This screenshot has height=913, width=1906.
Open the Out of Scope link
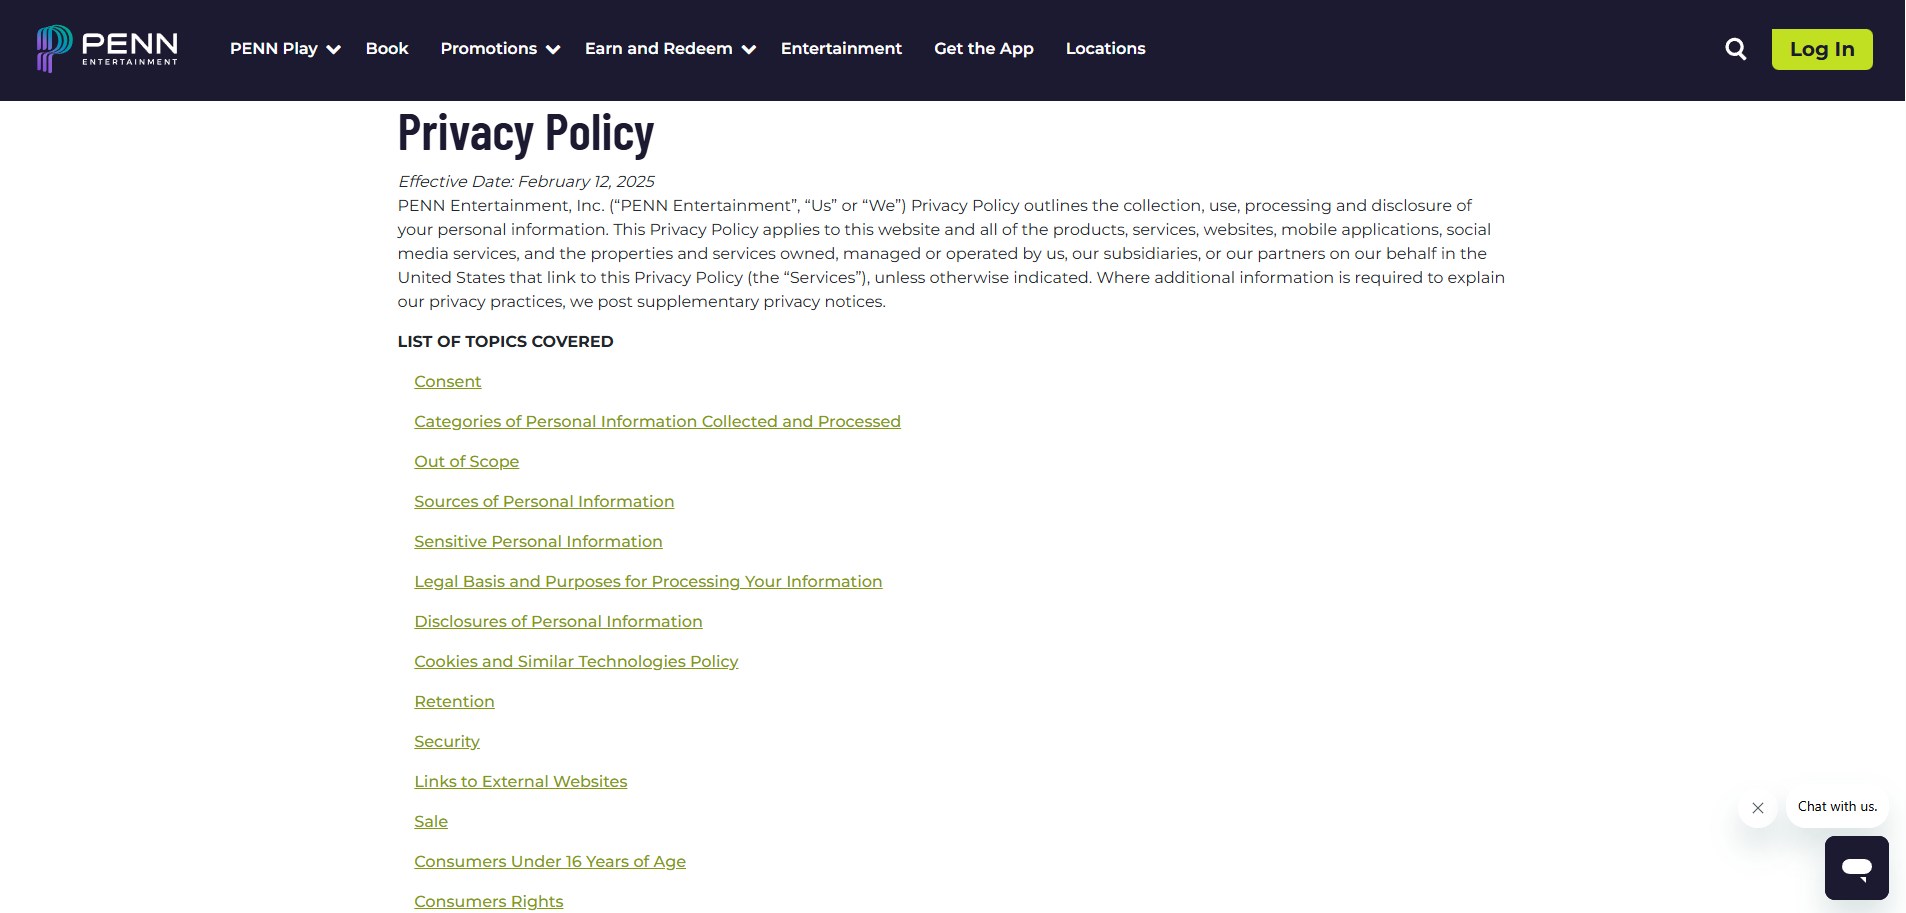(467, 462)
